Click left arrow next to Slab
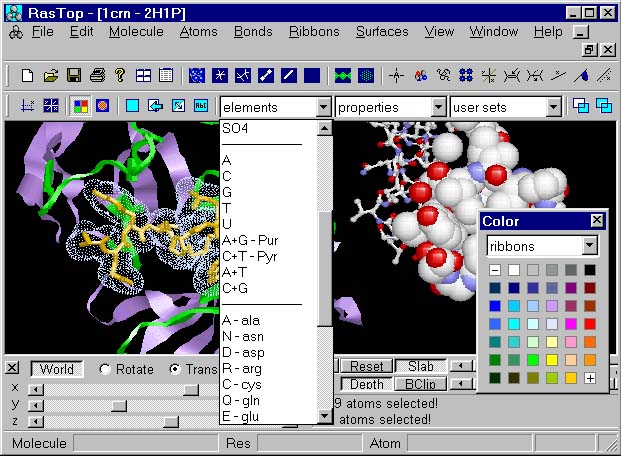 tap(461, 366)
